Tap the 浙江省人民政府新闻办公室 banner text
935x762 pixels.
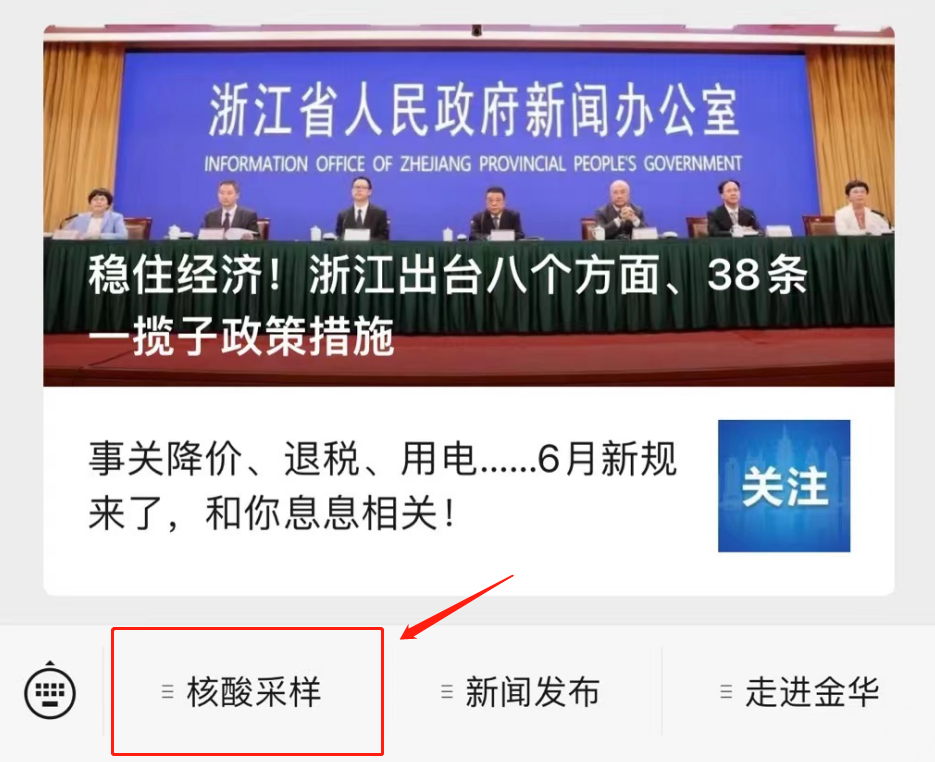tap(474, 111)
